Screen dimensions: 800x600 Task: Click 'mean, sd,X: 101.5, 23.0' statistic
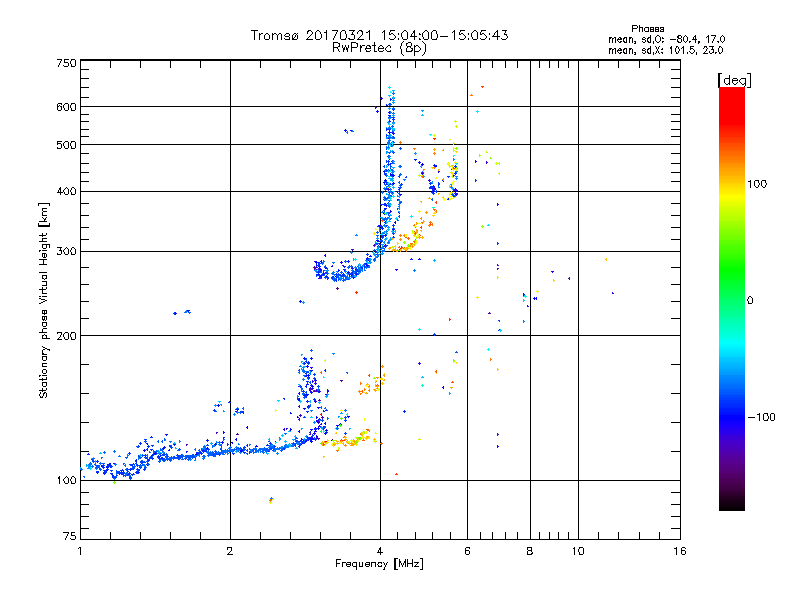[665, 50]
